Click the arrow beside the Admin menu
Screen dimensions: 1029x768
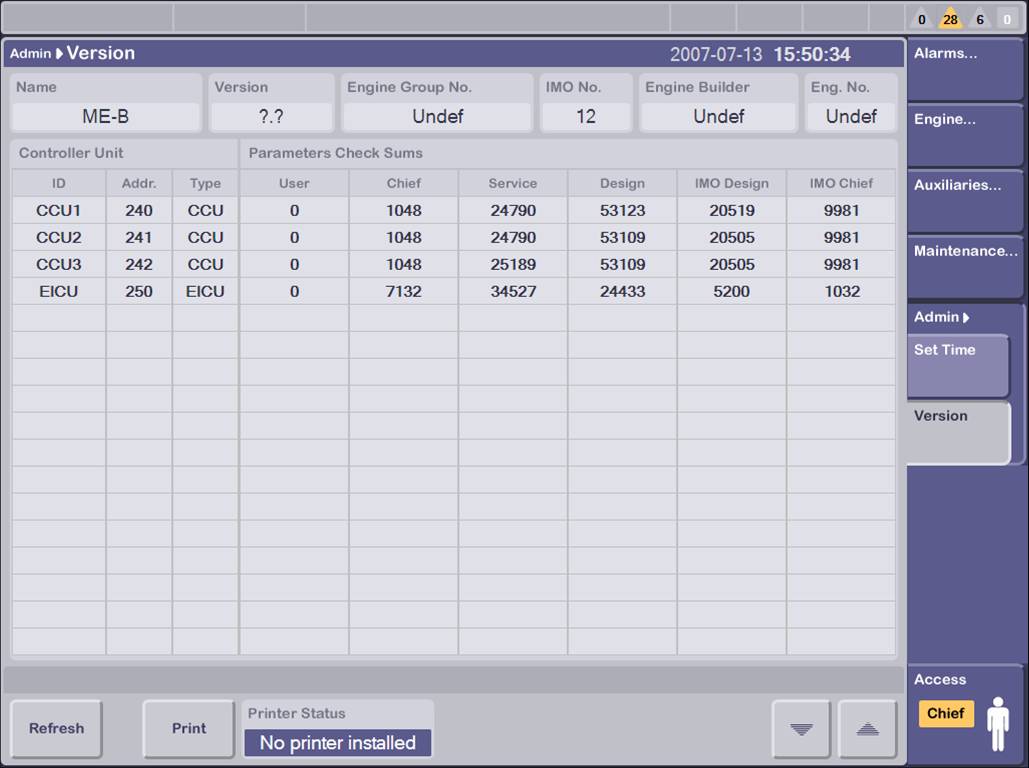click(966, 318)
